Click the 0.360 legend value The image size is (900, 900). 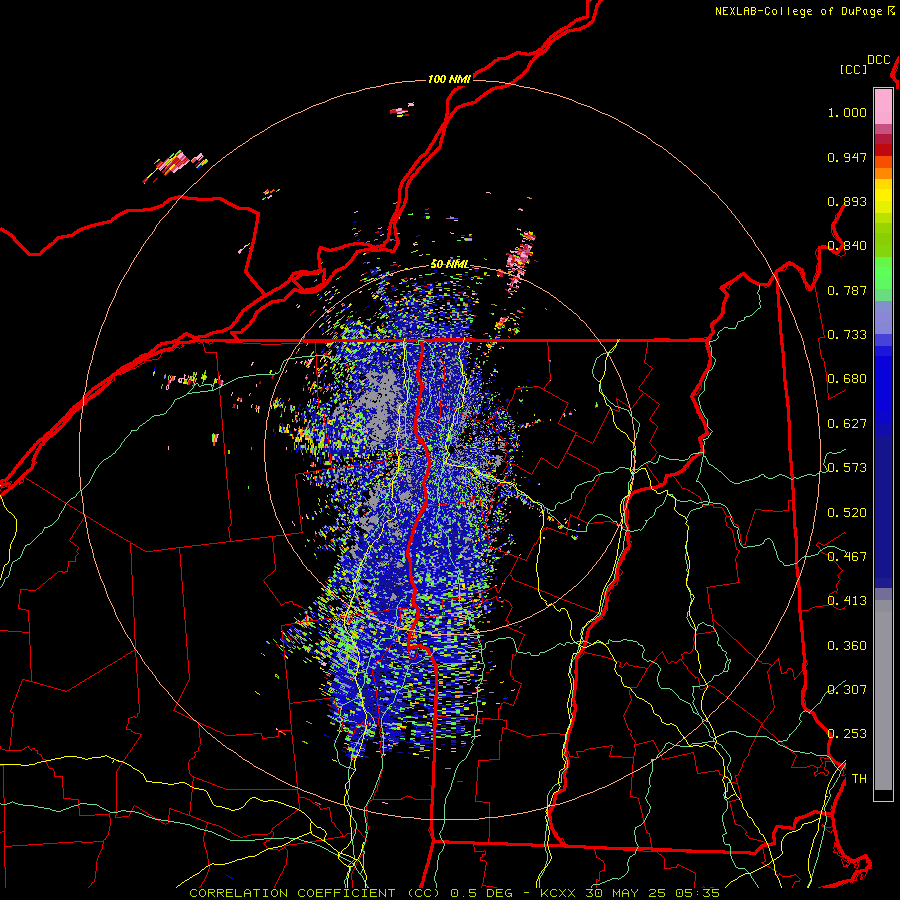point(847,646)
